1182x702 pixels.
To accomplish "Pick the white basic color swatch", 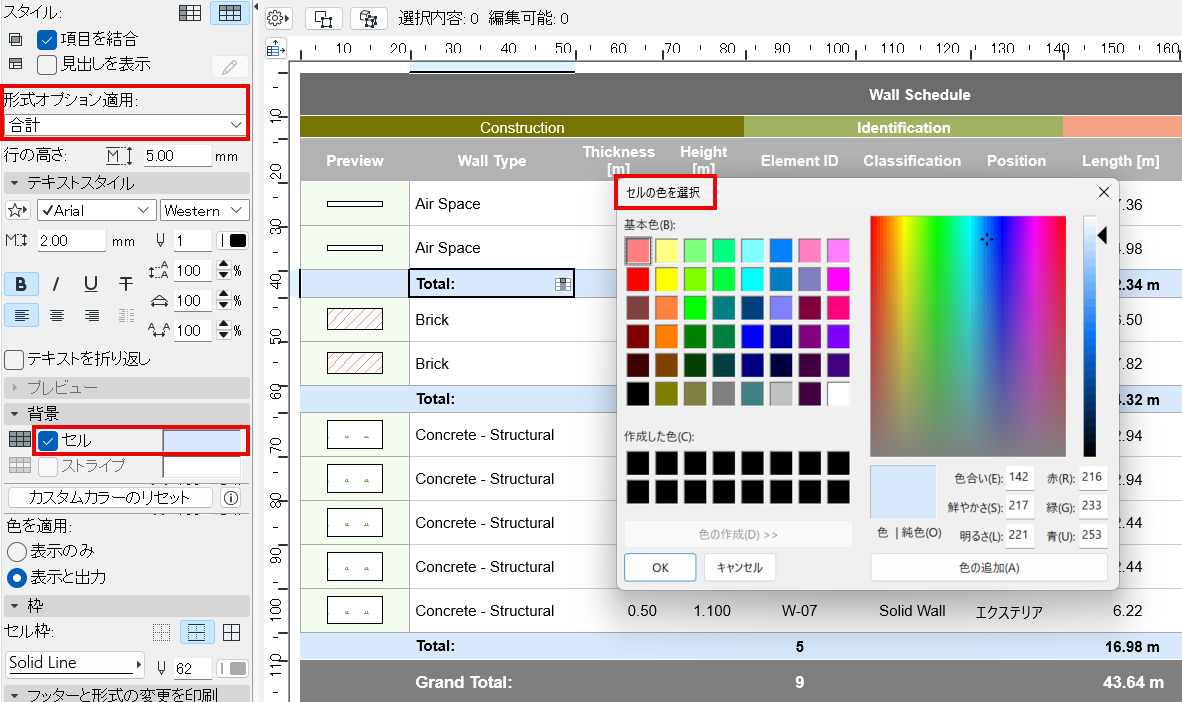I will [838, 394].
